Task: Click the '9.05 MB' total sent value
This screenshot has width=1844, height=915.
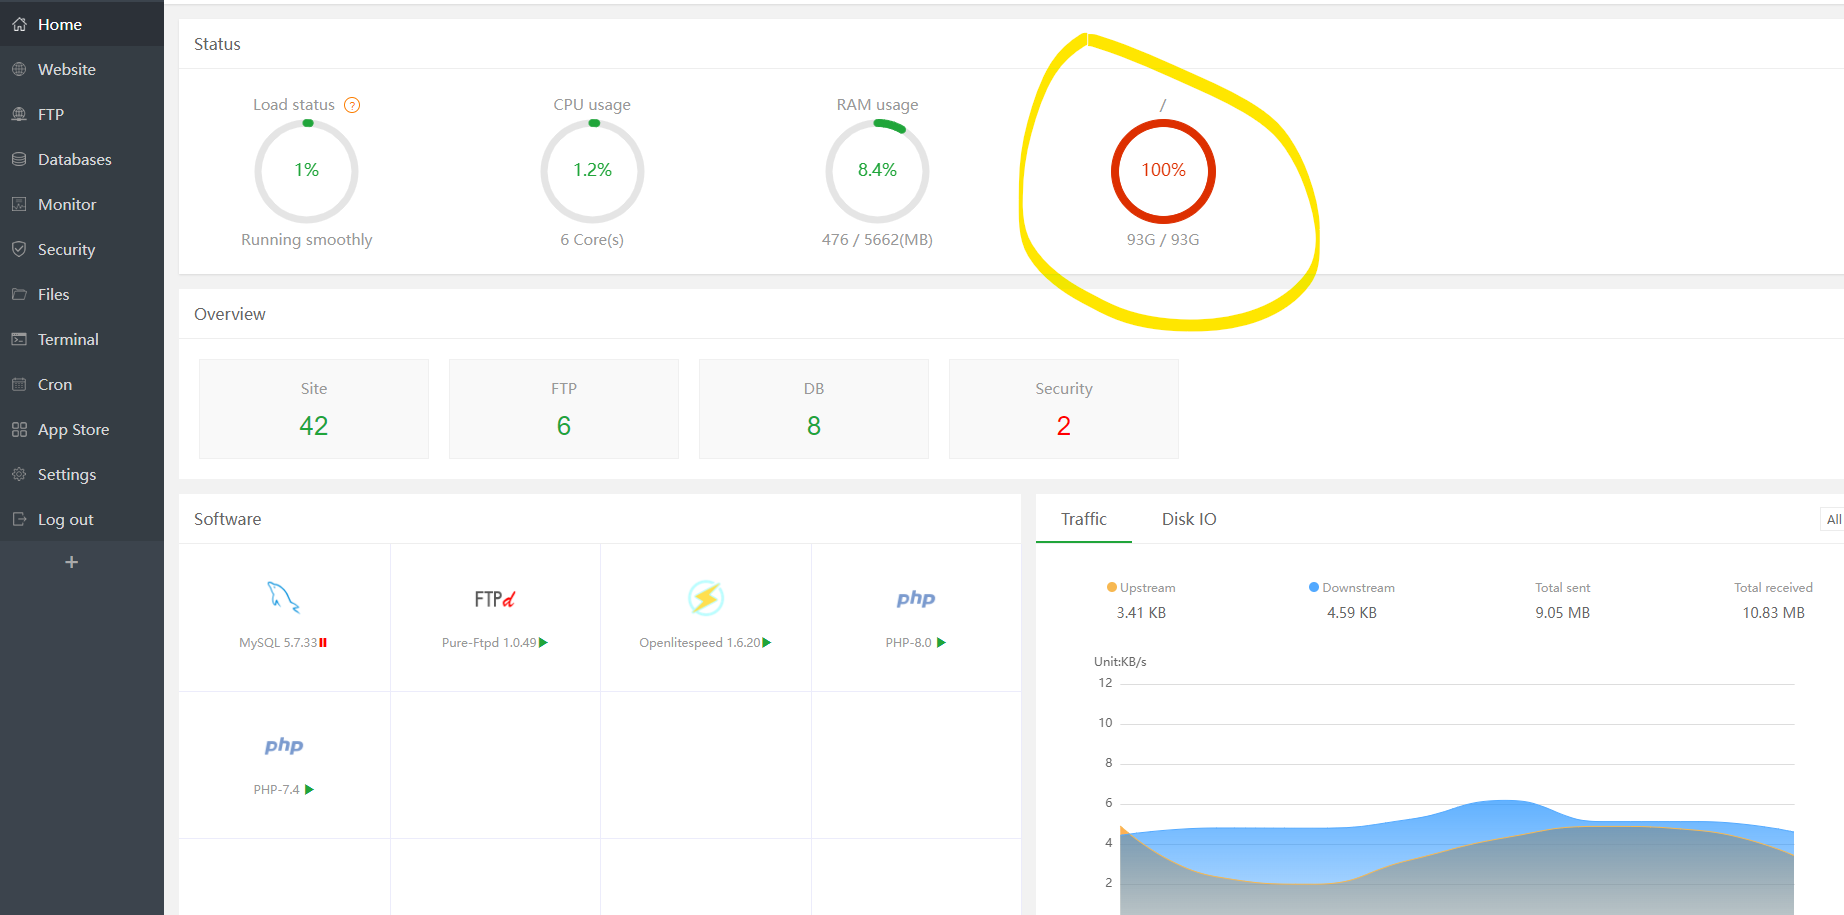Action: tap(1563, 613)
